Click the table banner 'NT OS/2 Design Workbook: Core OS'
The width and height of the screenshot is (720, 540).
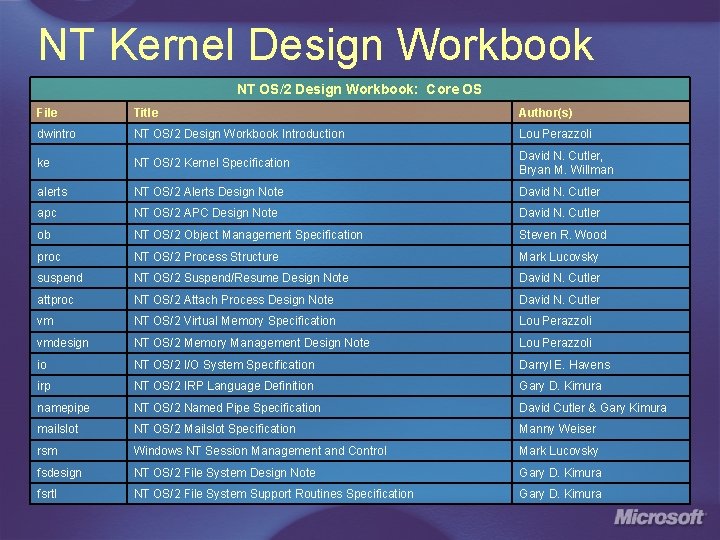click(x=360, y=89)
